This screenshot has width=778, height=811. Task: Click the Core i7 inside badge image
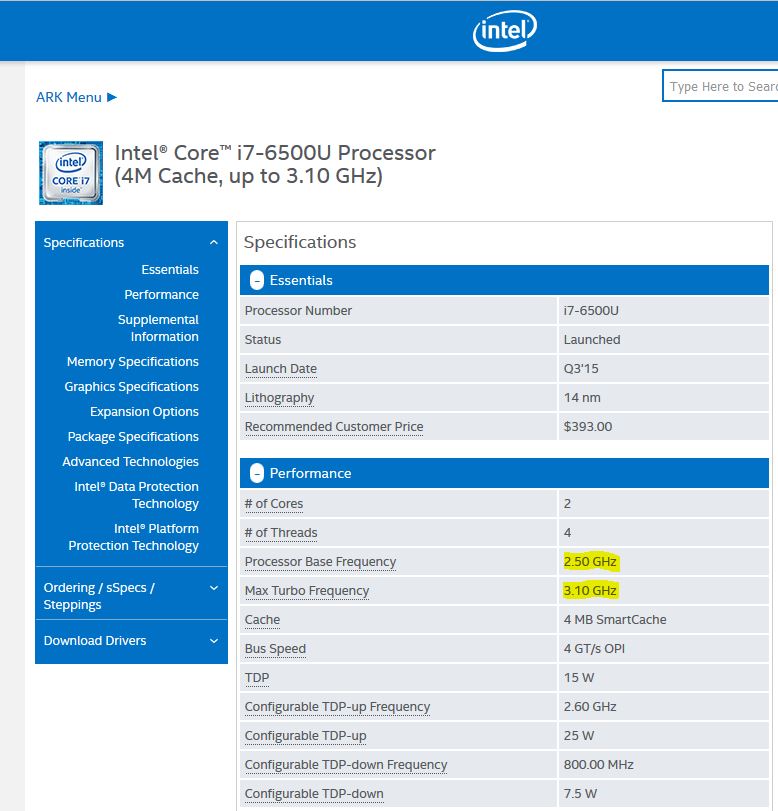(71, 173)
